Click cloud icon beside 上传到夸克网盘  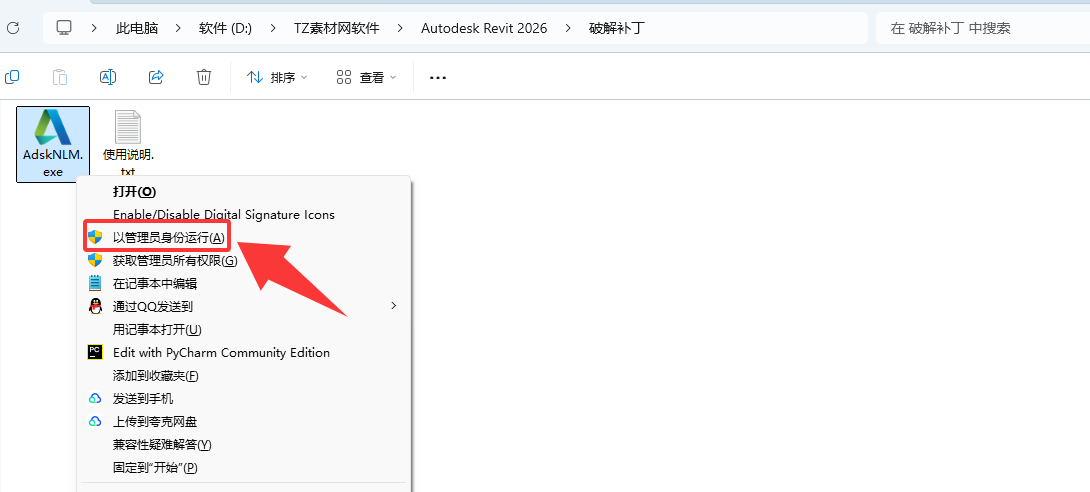[95, 422]
